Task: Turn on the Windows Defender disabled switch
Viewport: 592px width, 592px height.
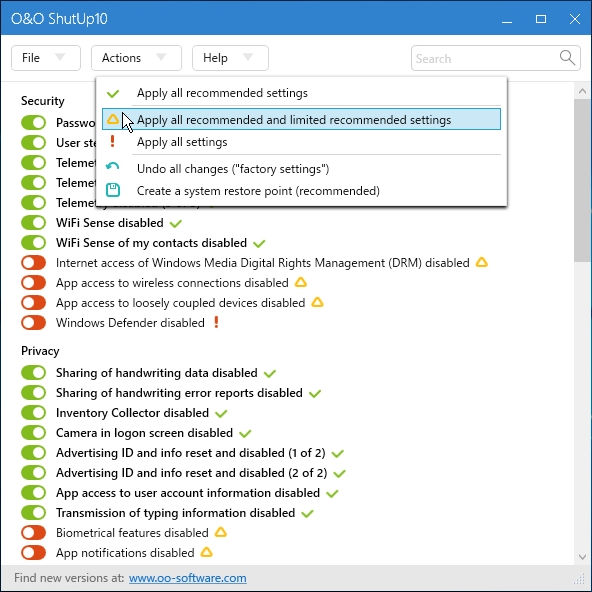Action: (34, 323)
